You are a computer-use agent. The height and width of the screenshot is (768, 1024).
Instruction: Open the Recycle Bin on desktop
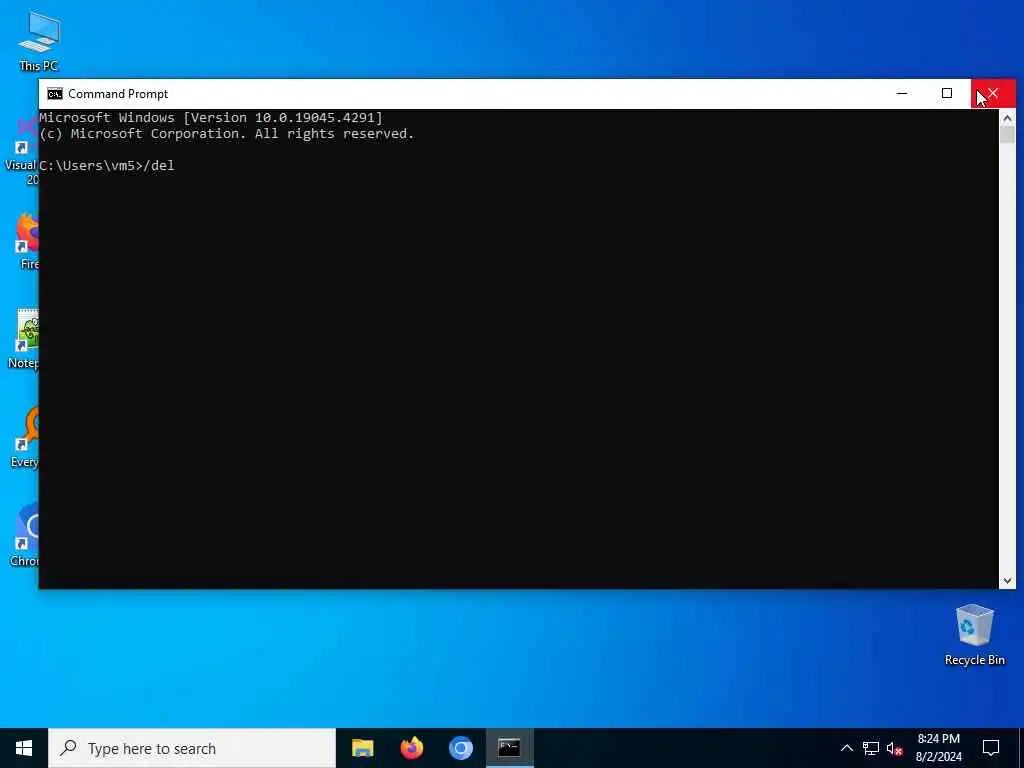[974, 634]
